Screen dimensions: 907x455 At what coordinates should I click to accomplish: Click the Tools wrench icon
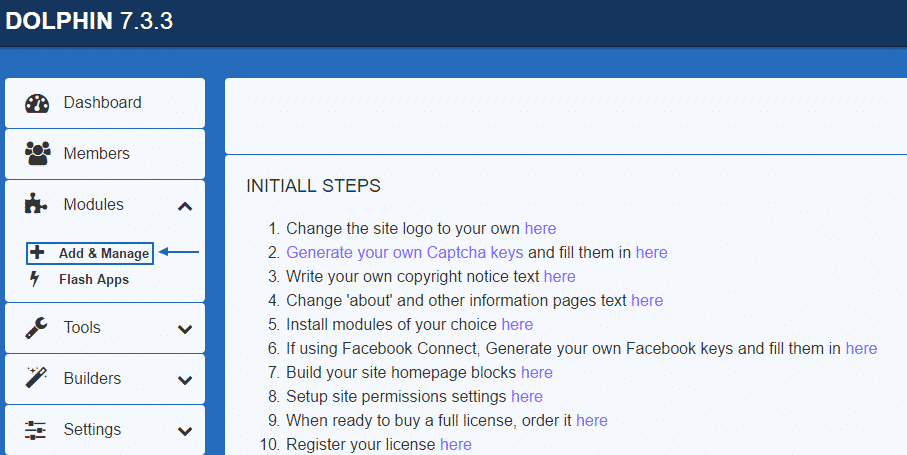[36, 328]
